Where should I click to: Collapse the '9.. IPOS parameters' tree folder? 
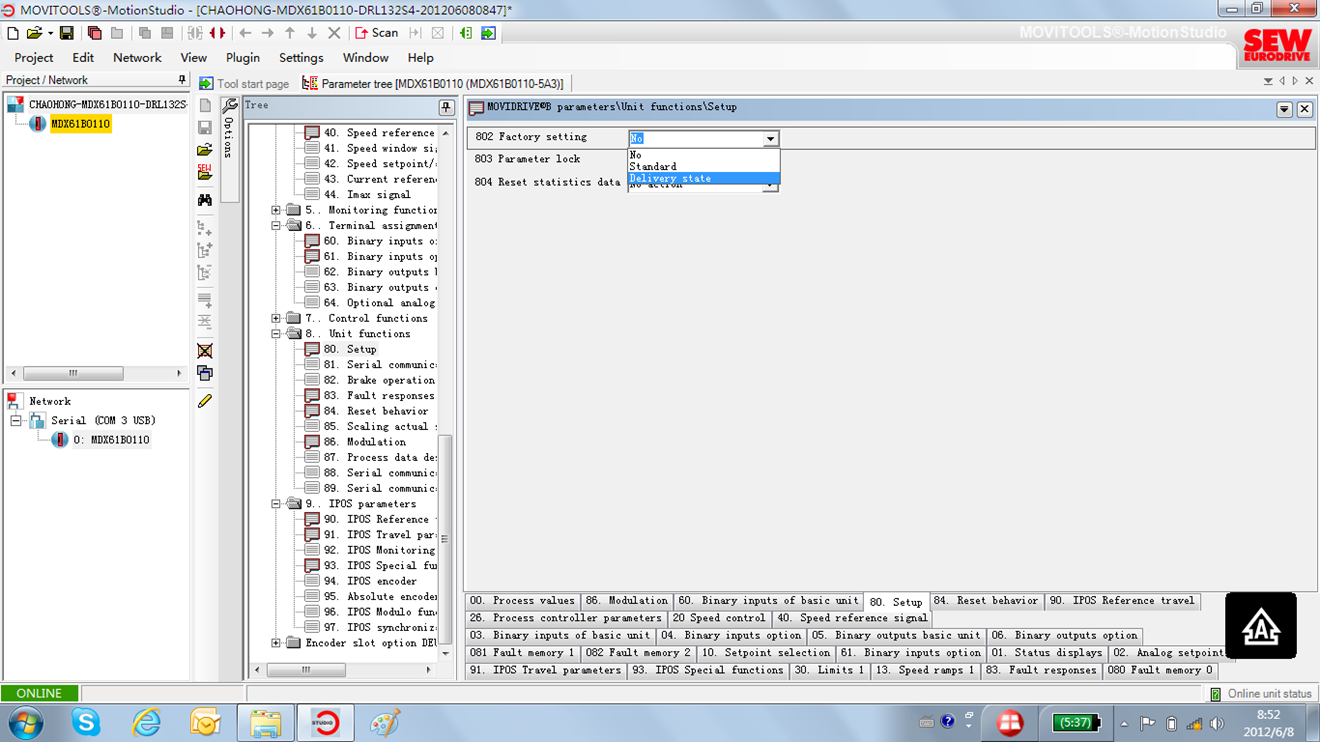point(276,504)
